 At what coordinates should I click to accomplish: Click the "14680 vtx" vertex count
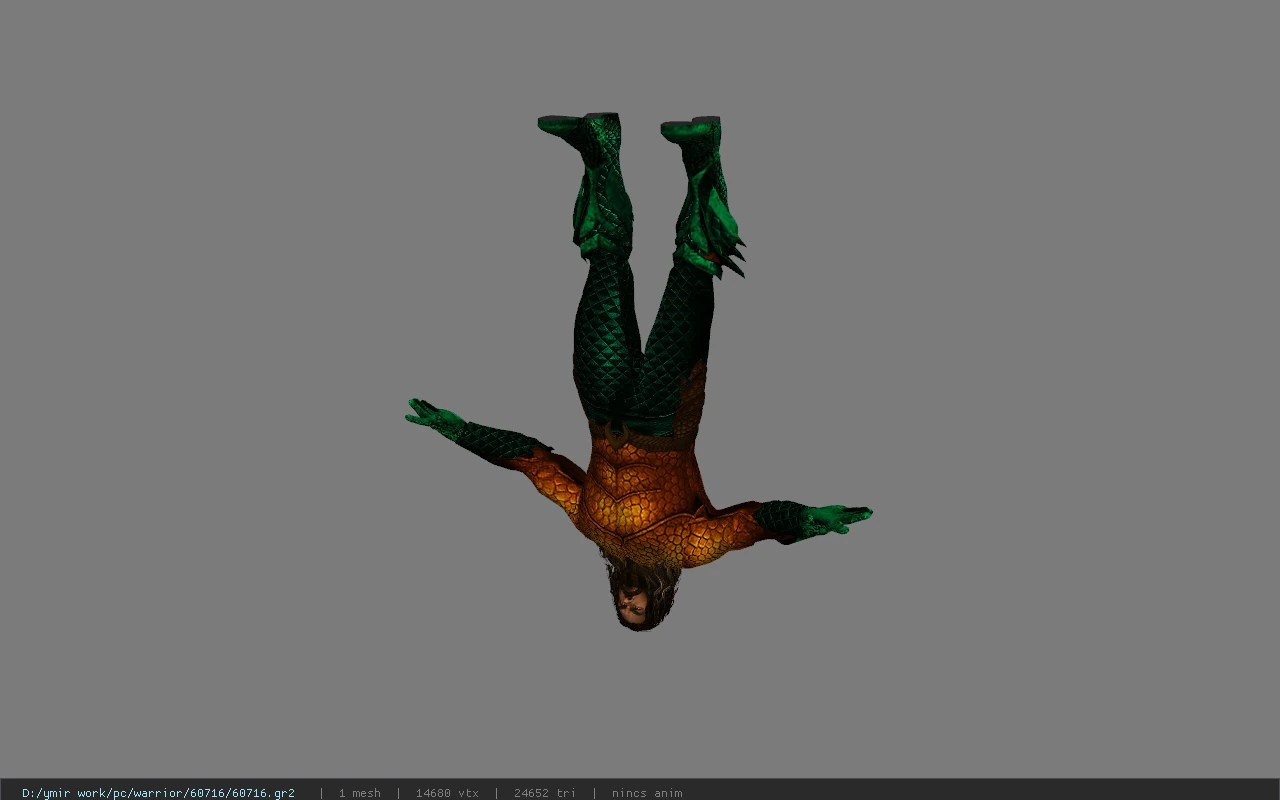tap(447, 793)
